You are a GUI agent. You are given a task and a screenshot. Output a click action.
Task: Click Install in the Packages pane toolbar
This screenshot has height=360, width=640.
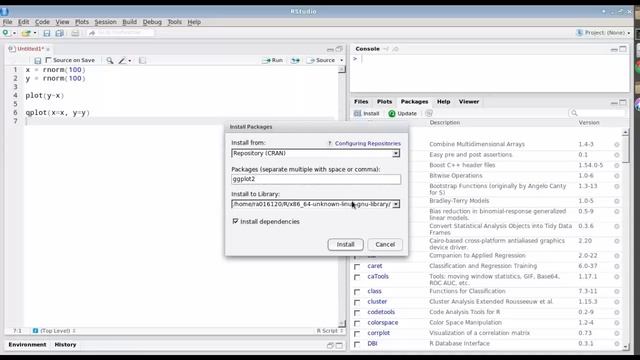(367, 113)
